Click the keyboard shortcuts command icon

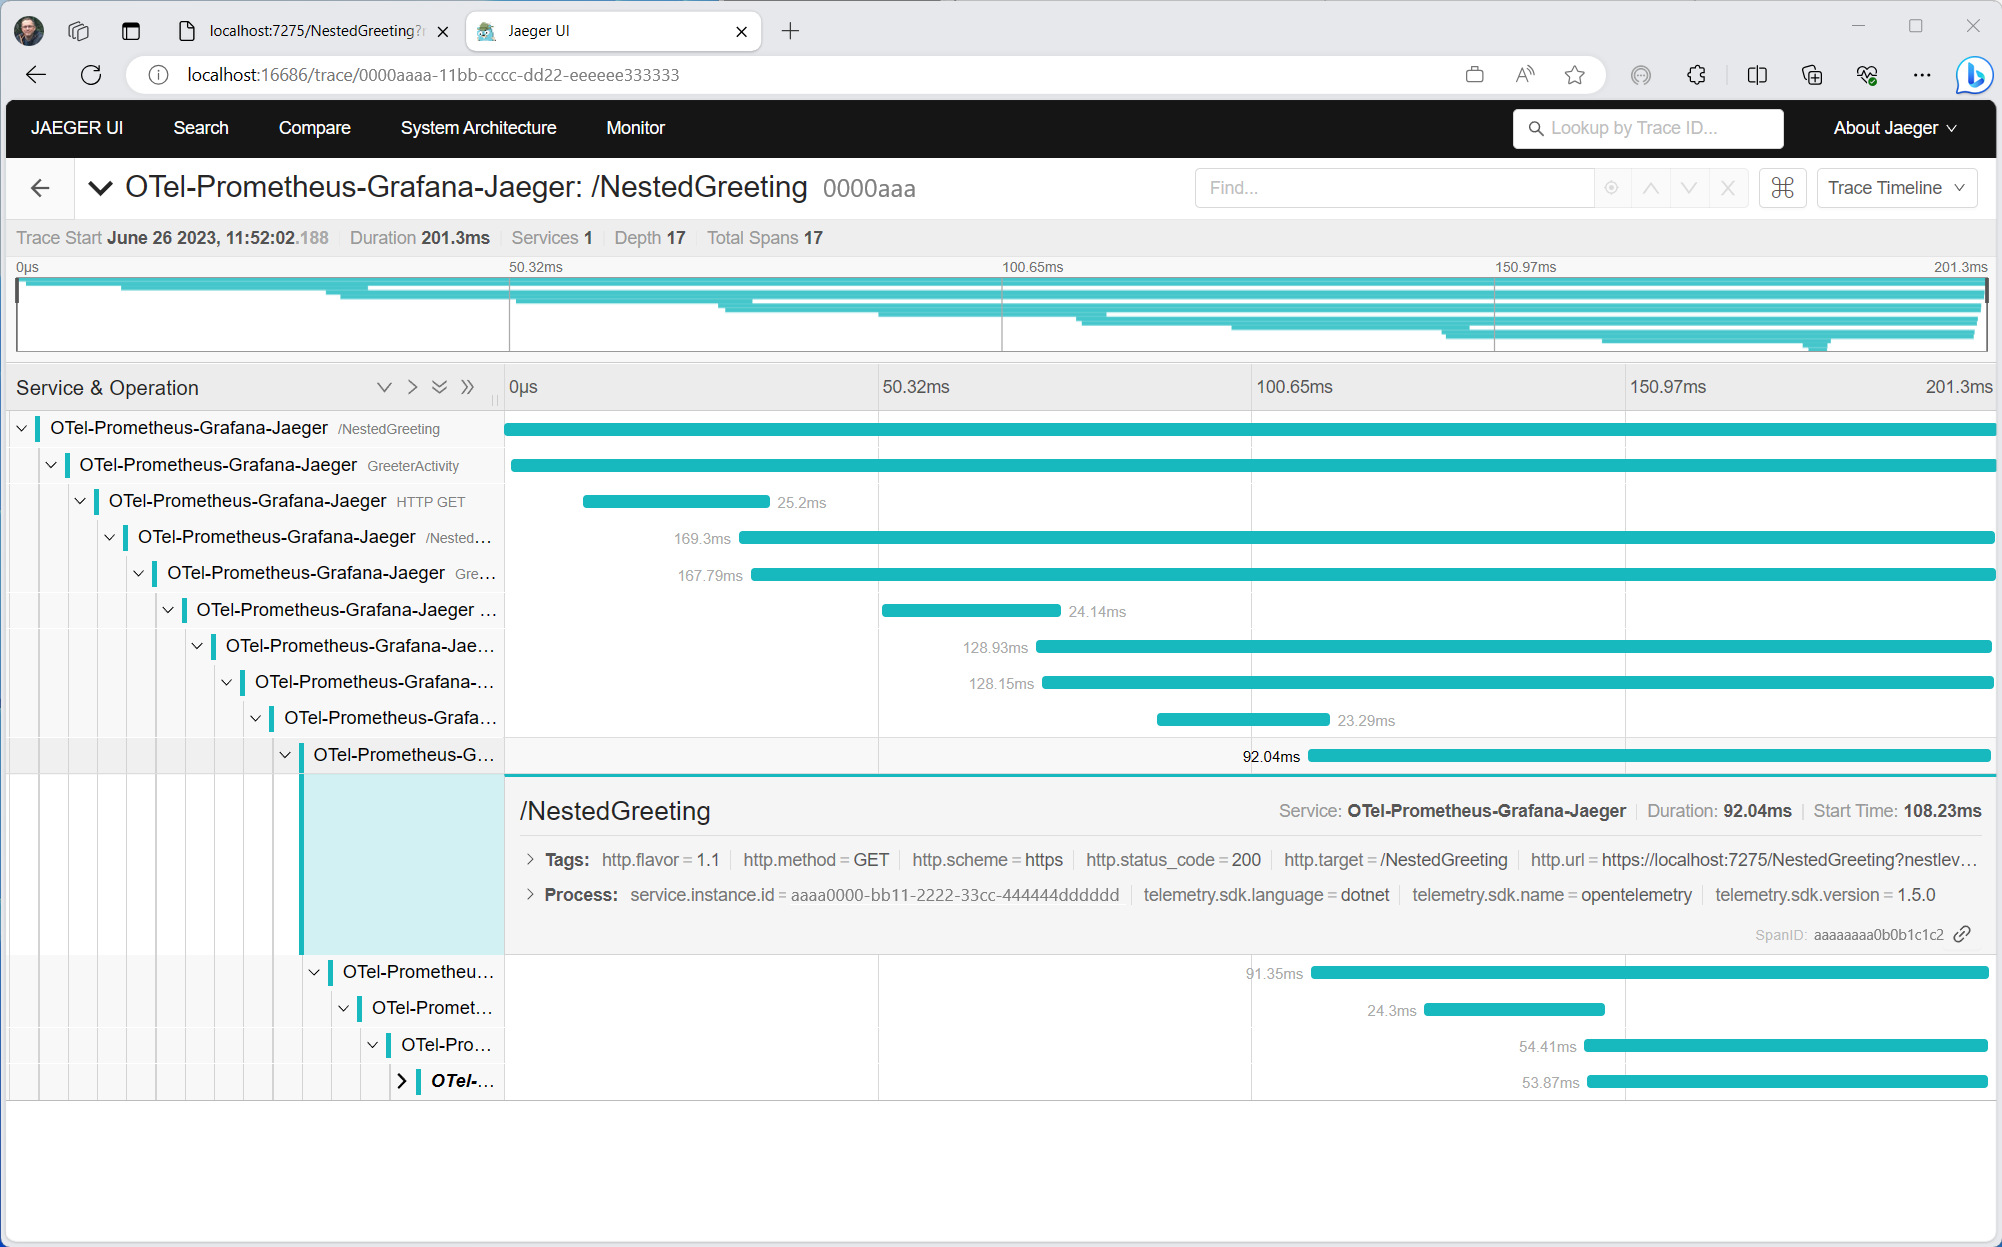[x=1782, y=188]
